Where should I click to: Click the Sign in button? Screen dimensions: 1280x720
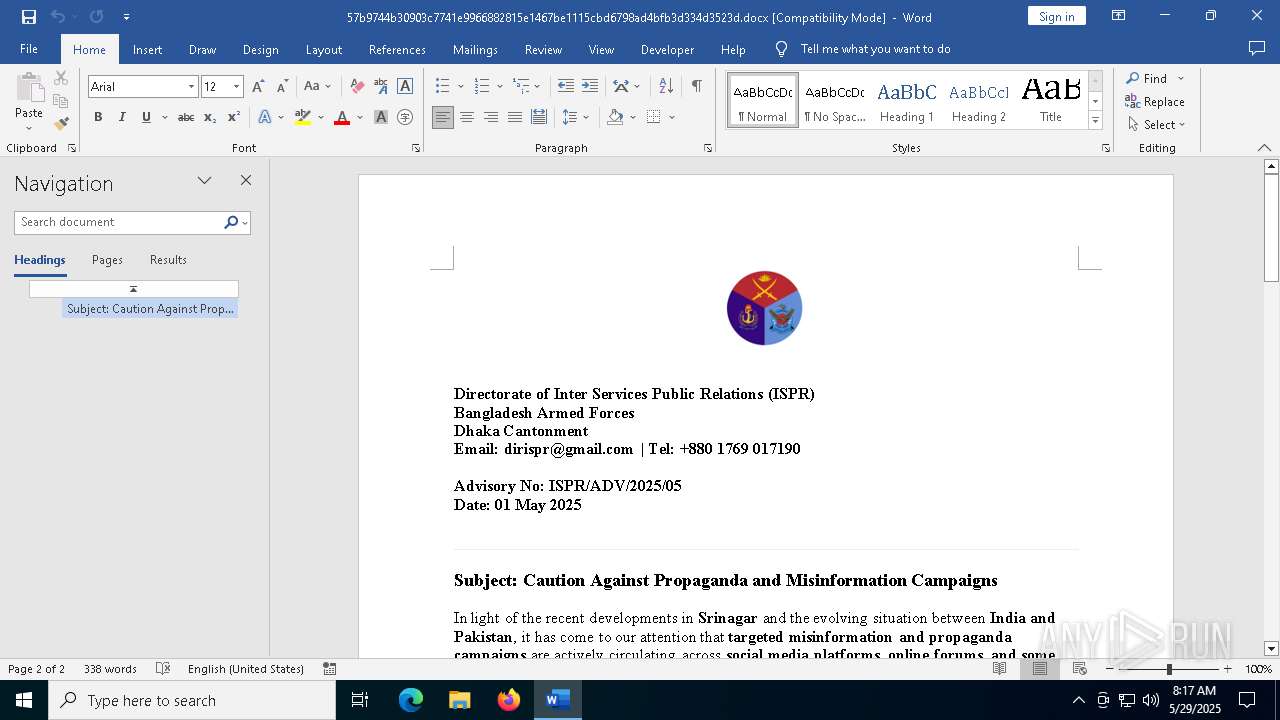click(x=1057, y=16)
